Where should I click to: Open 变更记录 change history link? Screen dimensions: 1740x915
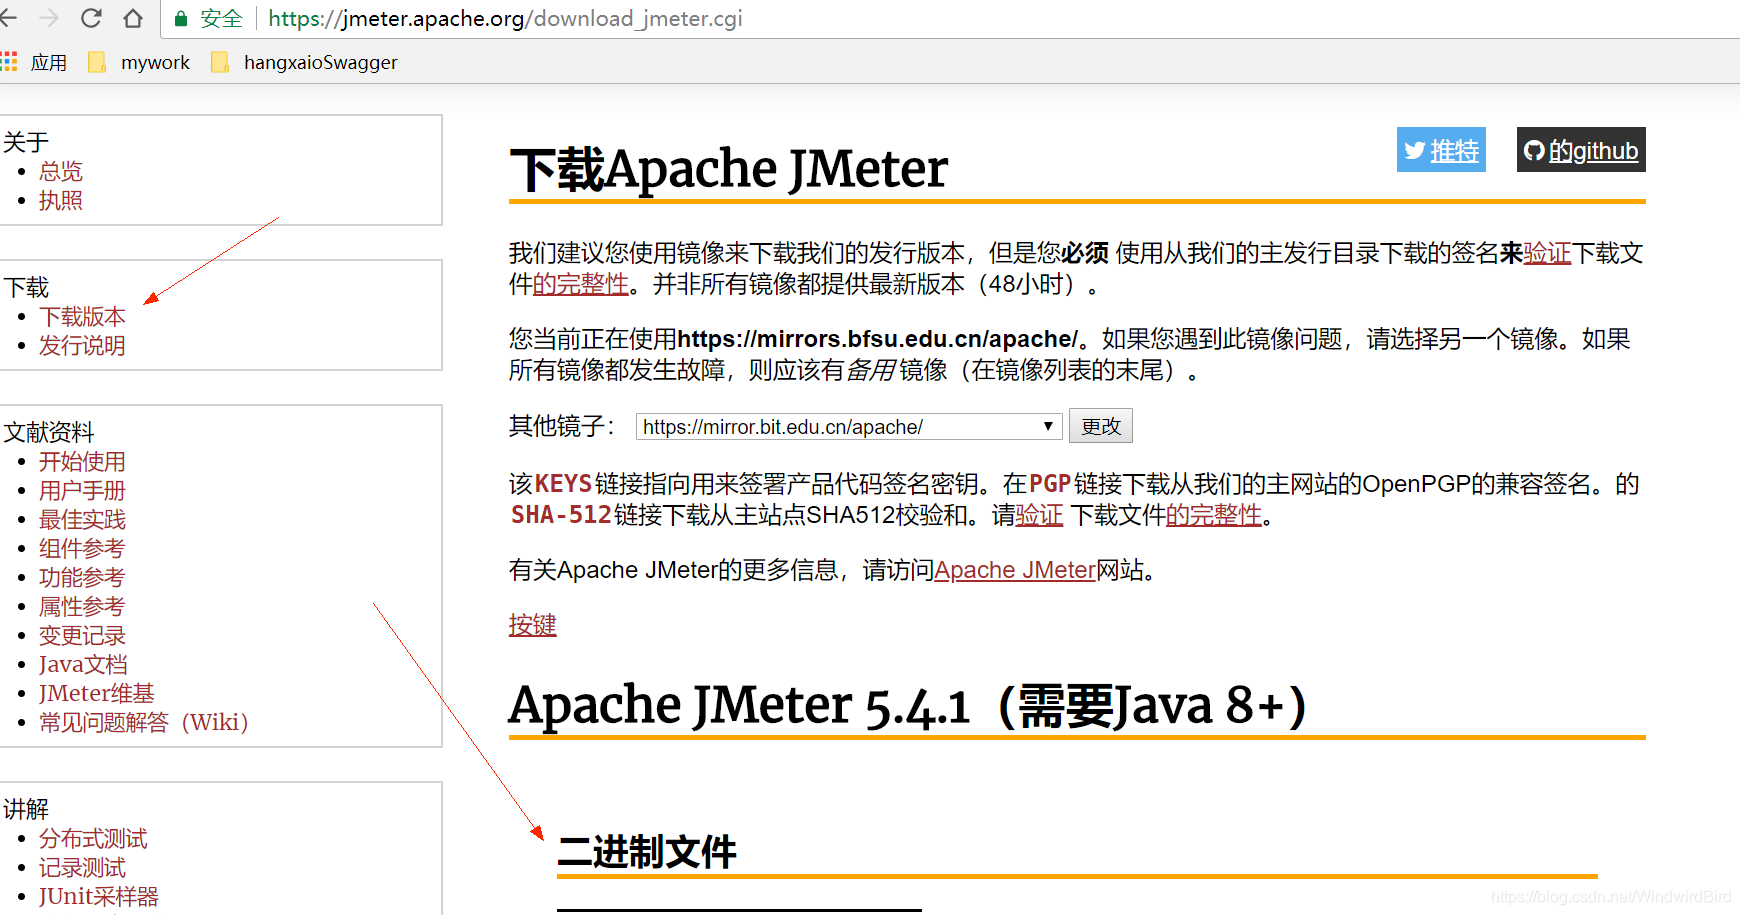pyautogui.click(x=82, y=635)
